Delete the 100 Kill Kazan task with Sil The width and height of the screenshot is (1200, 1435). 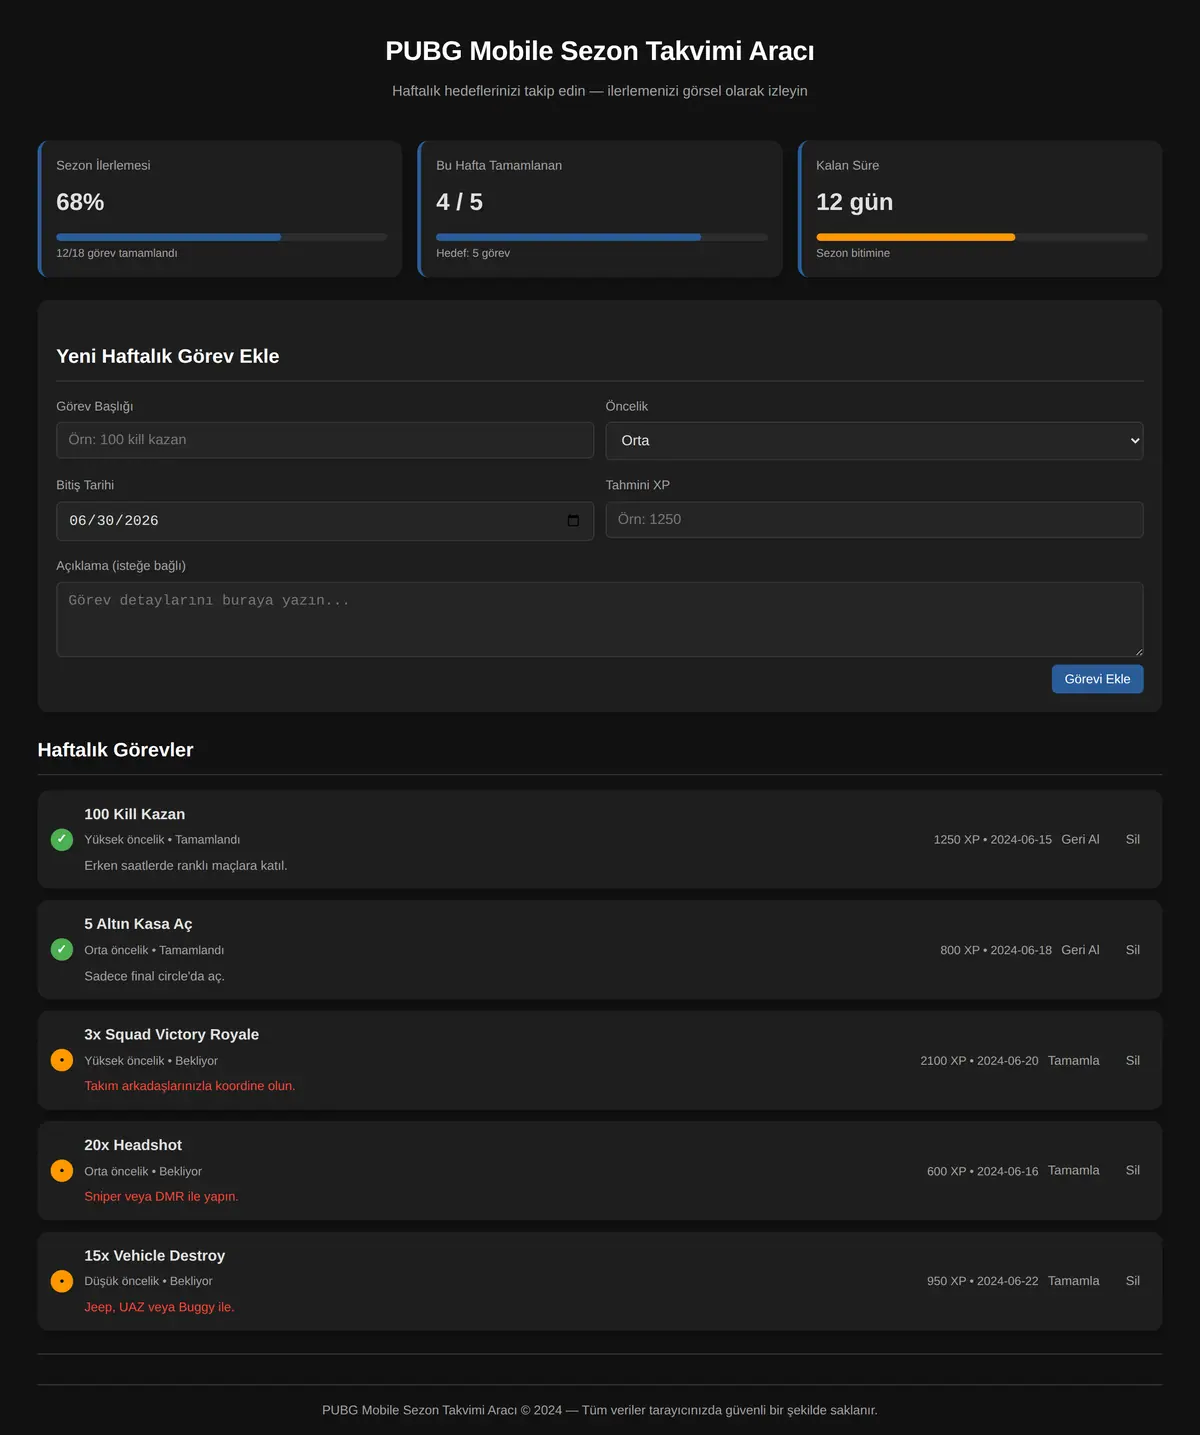click(x=1133, y=839)
